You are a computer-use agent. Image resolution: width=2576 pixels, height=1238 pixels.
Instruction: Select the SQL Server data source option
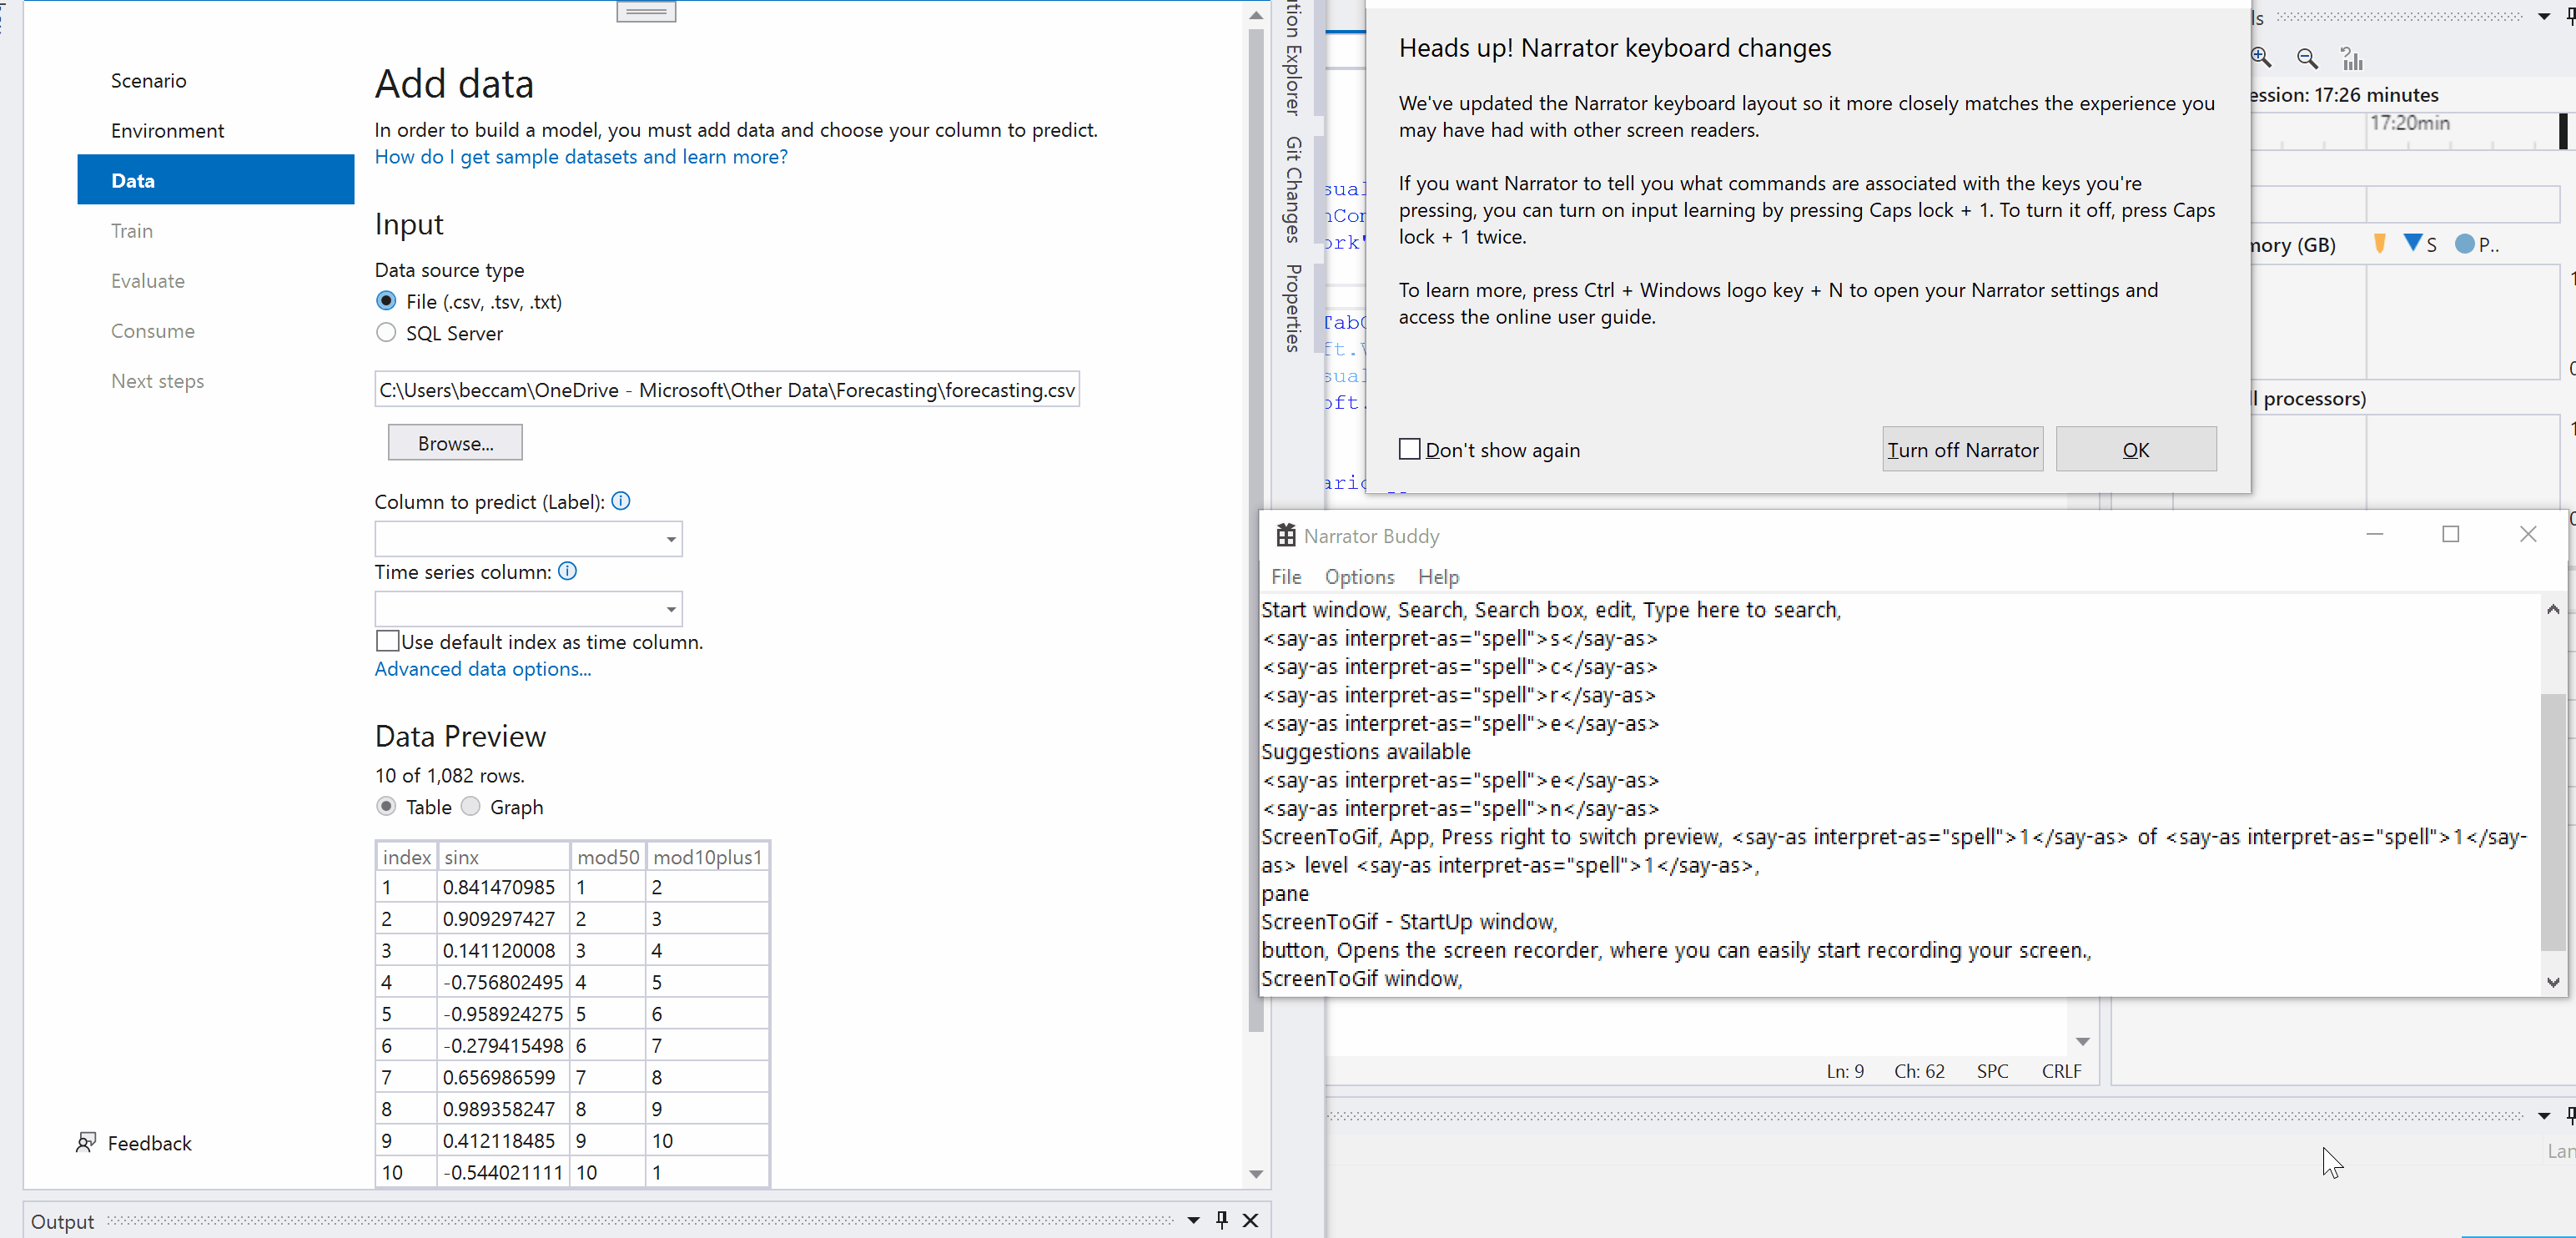tap(386, 333)
